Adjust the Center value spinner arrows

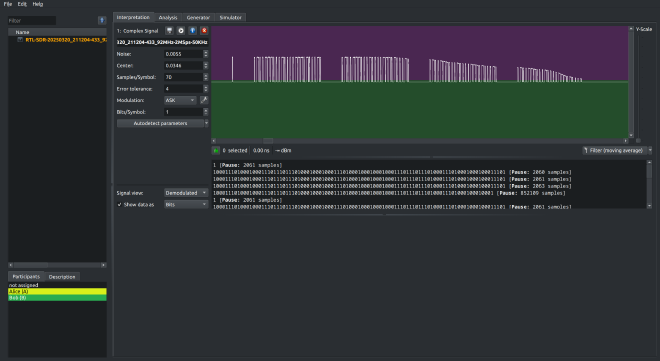[x=205, y=66]
